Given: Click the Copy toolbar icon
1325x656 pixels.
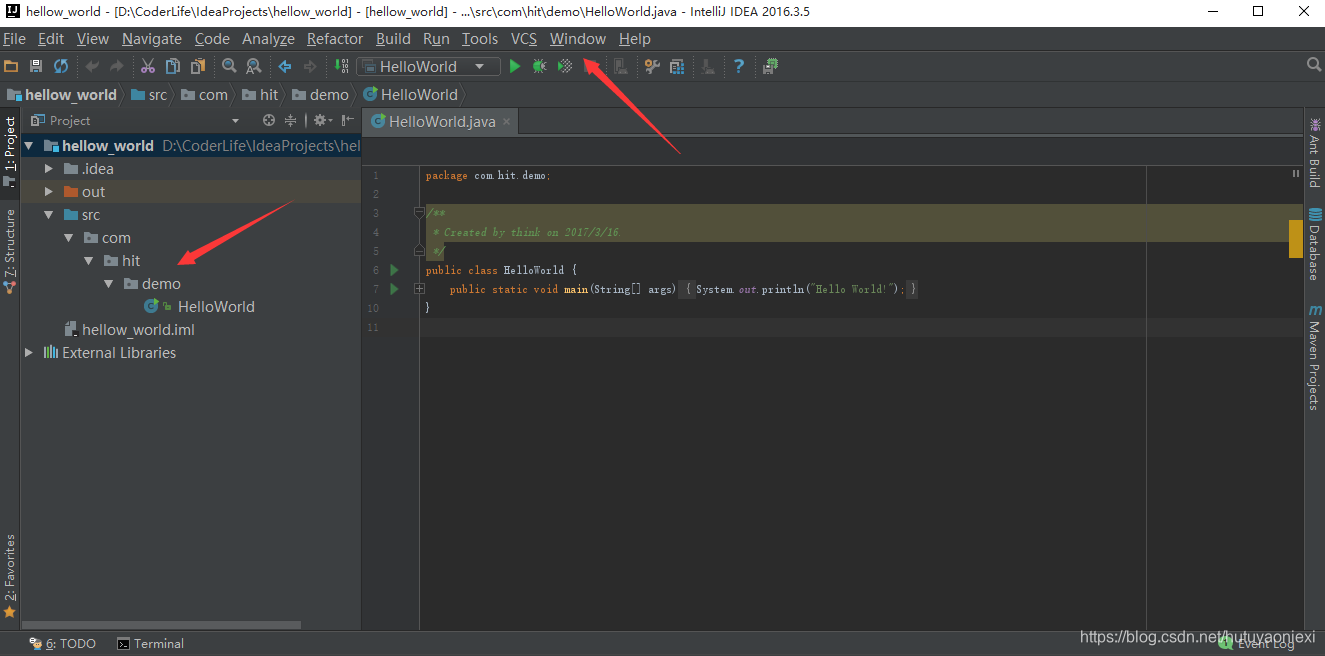Looking at the screenshot, I should point(173,66).
